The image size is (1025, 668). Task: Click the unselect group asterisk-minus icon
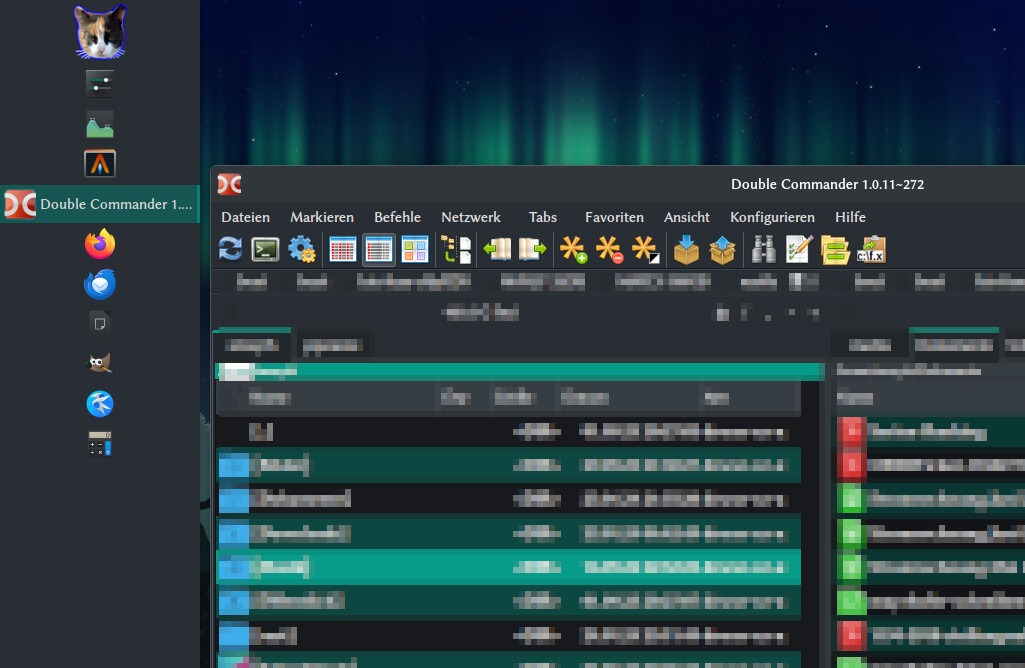coord(609,249)
